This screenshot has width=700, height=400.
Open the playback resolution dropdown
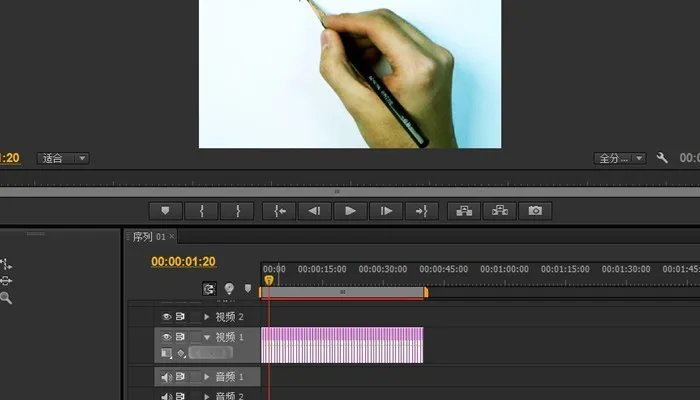(620, 158)
